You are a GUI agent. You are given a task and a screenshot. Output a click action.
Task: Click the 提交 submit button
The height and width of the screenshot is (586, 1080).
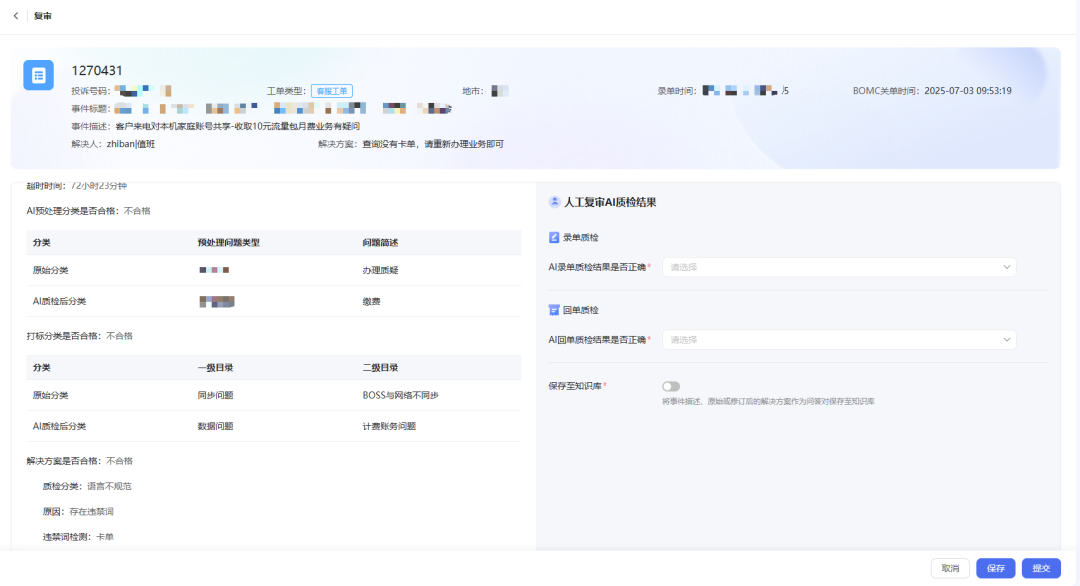1041,568
